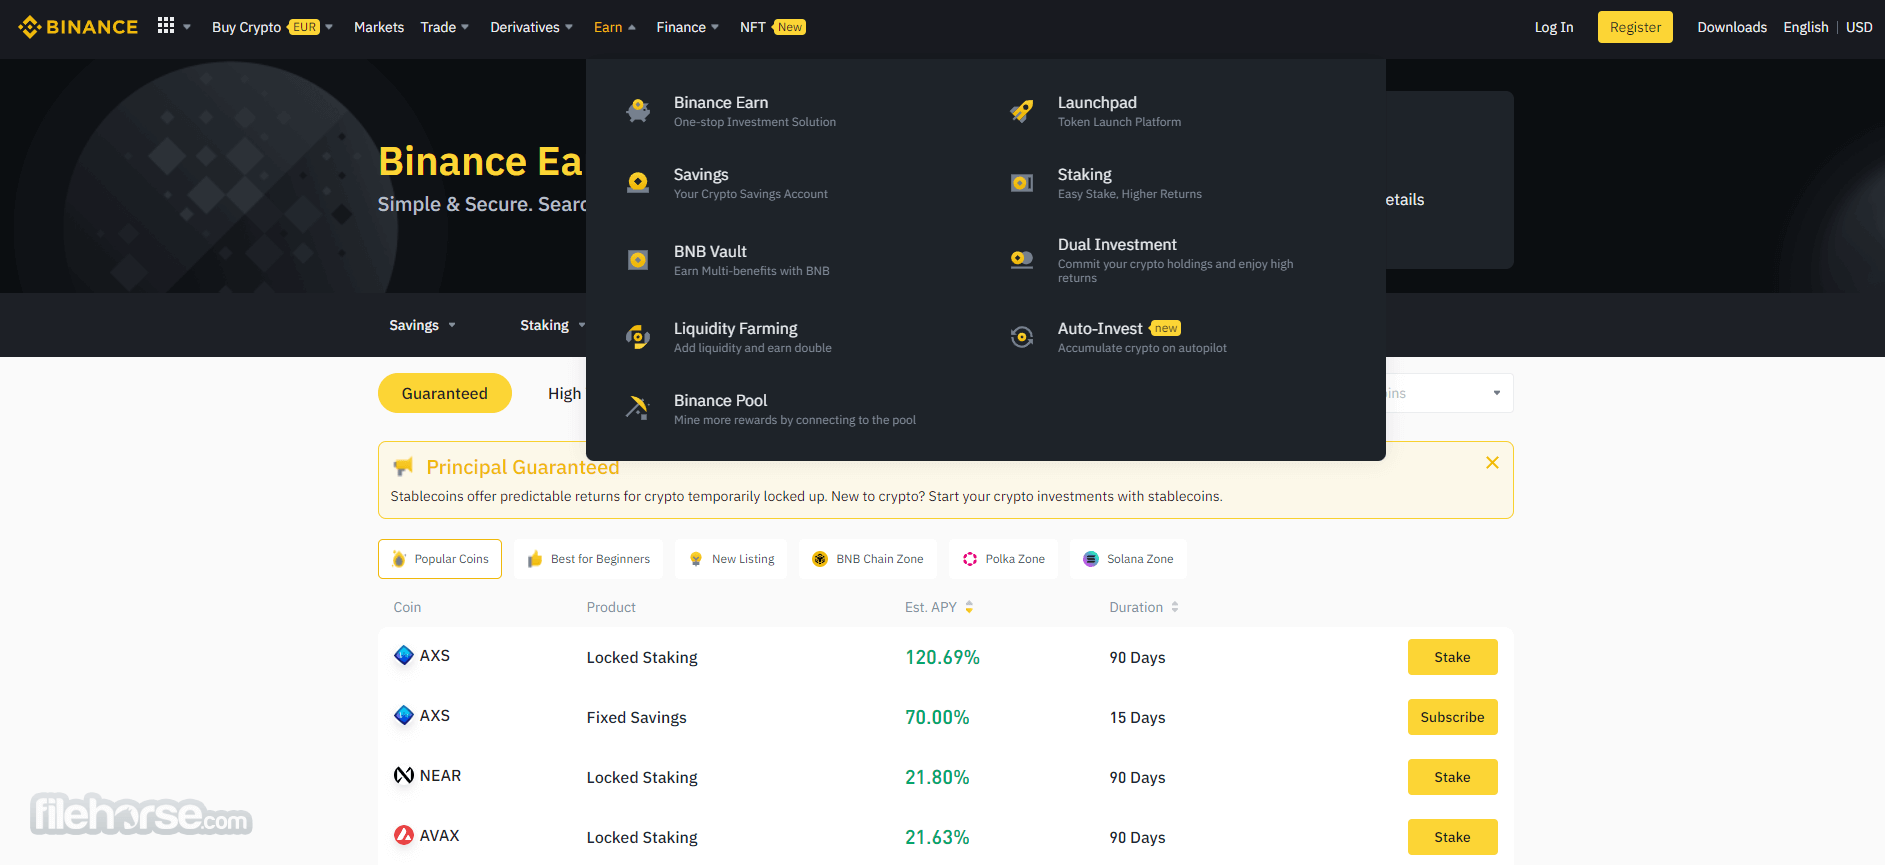Select the New Listing filter
Screen dimensions: 1885x865
coord(731,559)
